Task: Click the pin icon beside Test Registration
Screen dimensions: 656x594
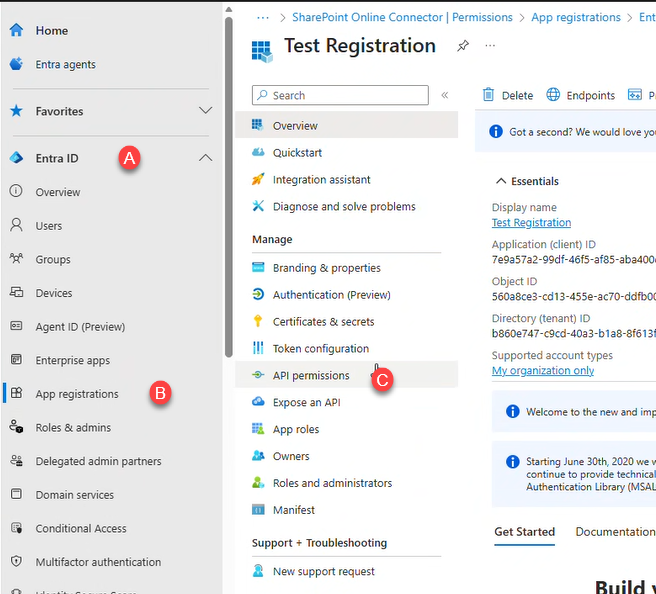Action: point(462,46)
